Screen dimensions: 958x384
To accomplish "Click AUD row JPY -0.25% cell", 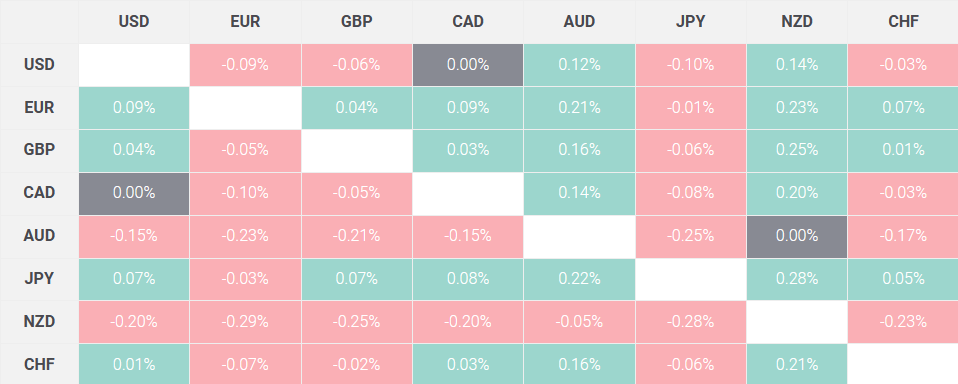I will [x=690, y=236].
